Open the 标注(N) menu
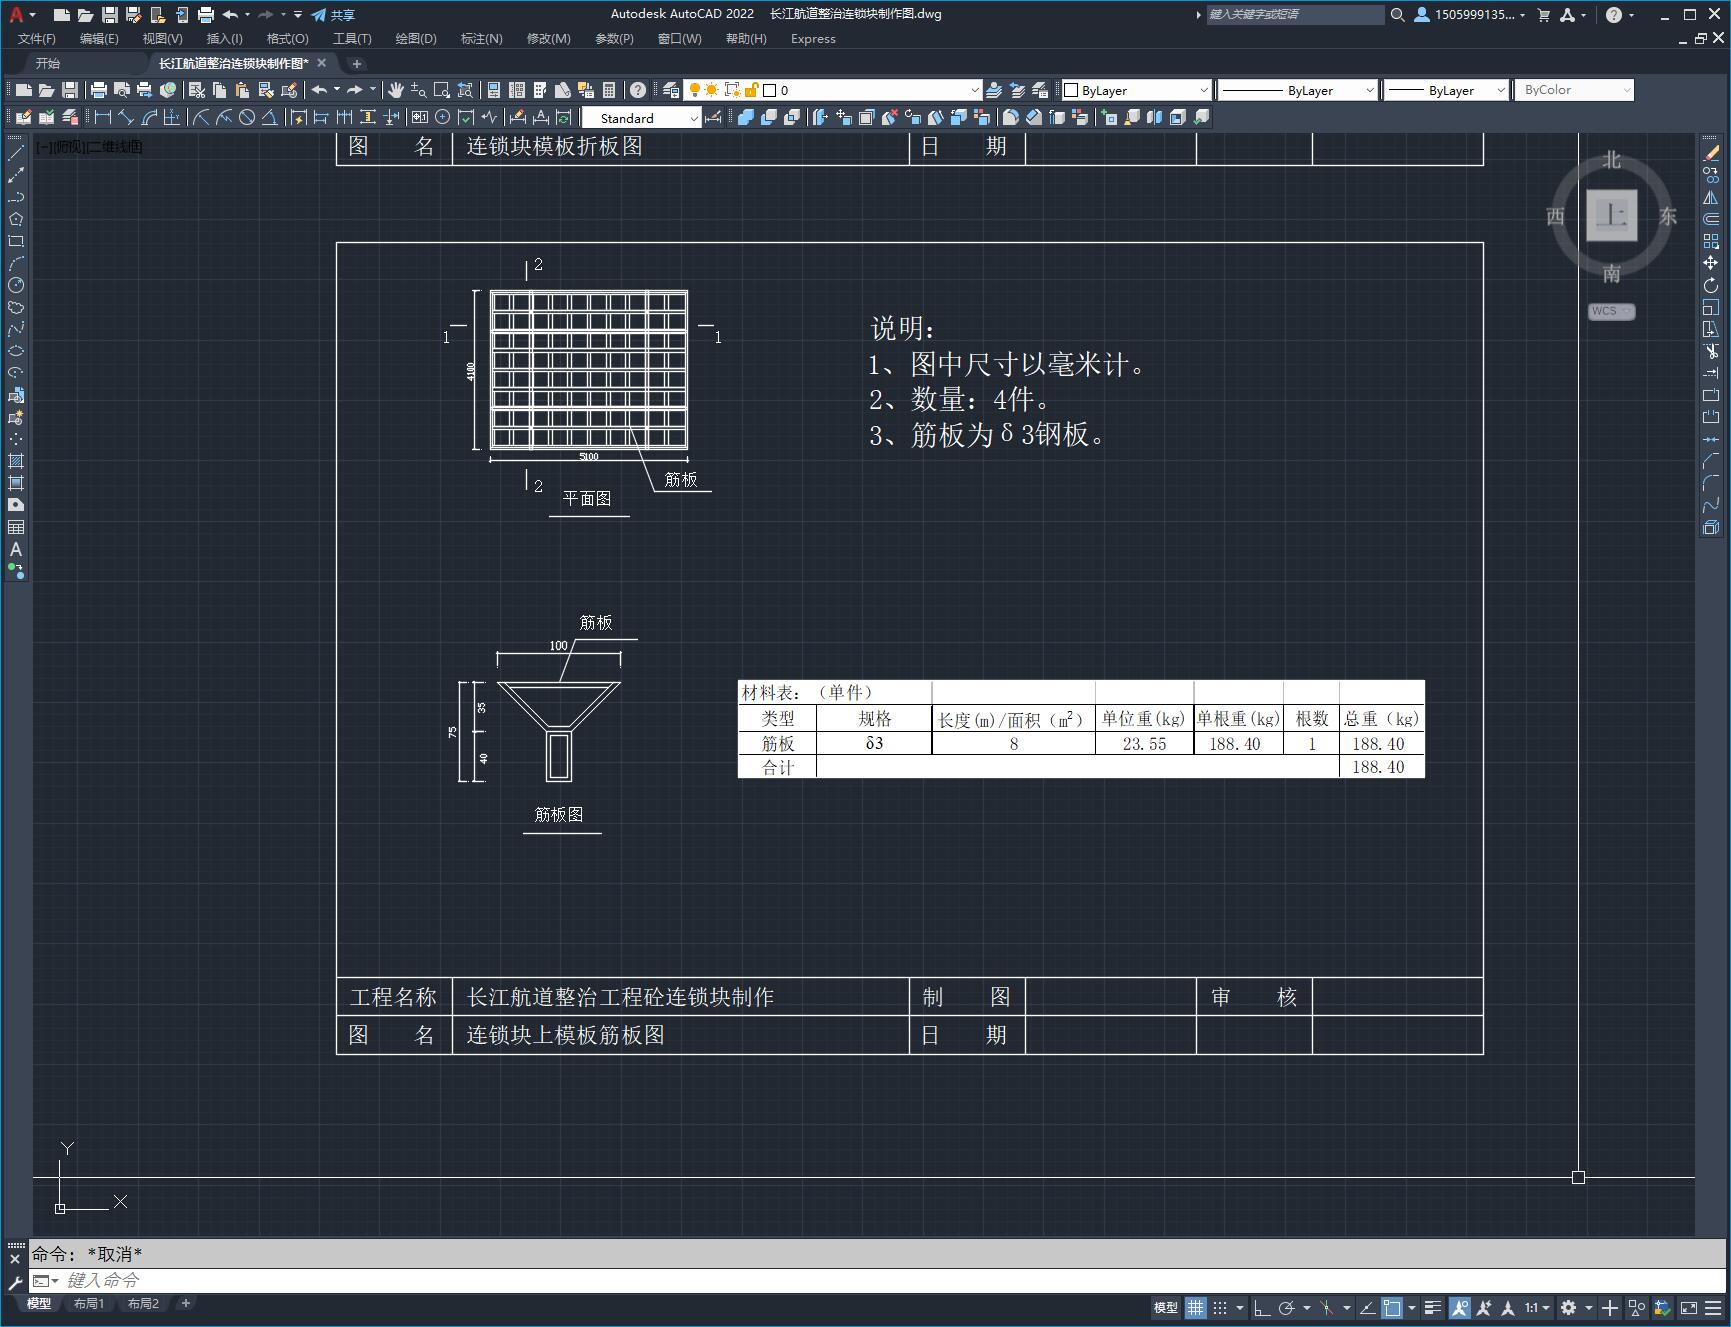The width and height of the screenshot is (1731, 1327). [x=481, y=39]
